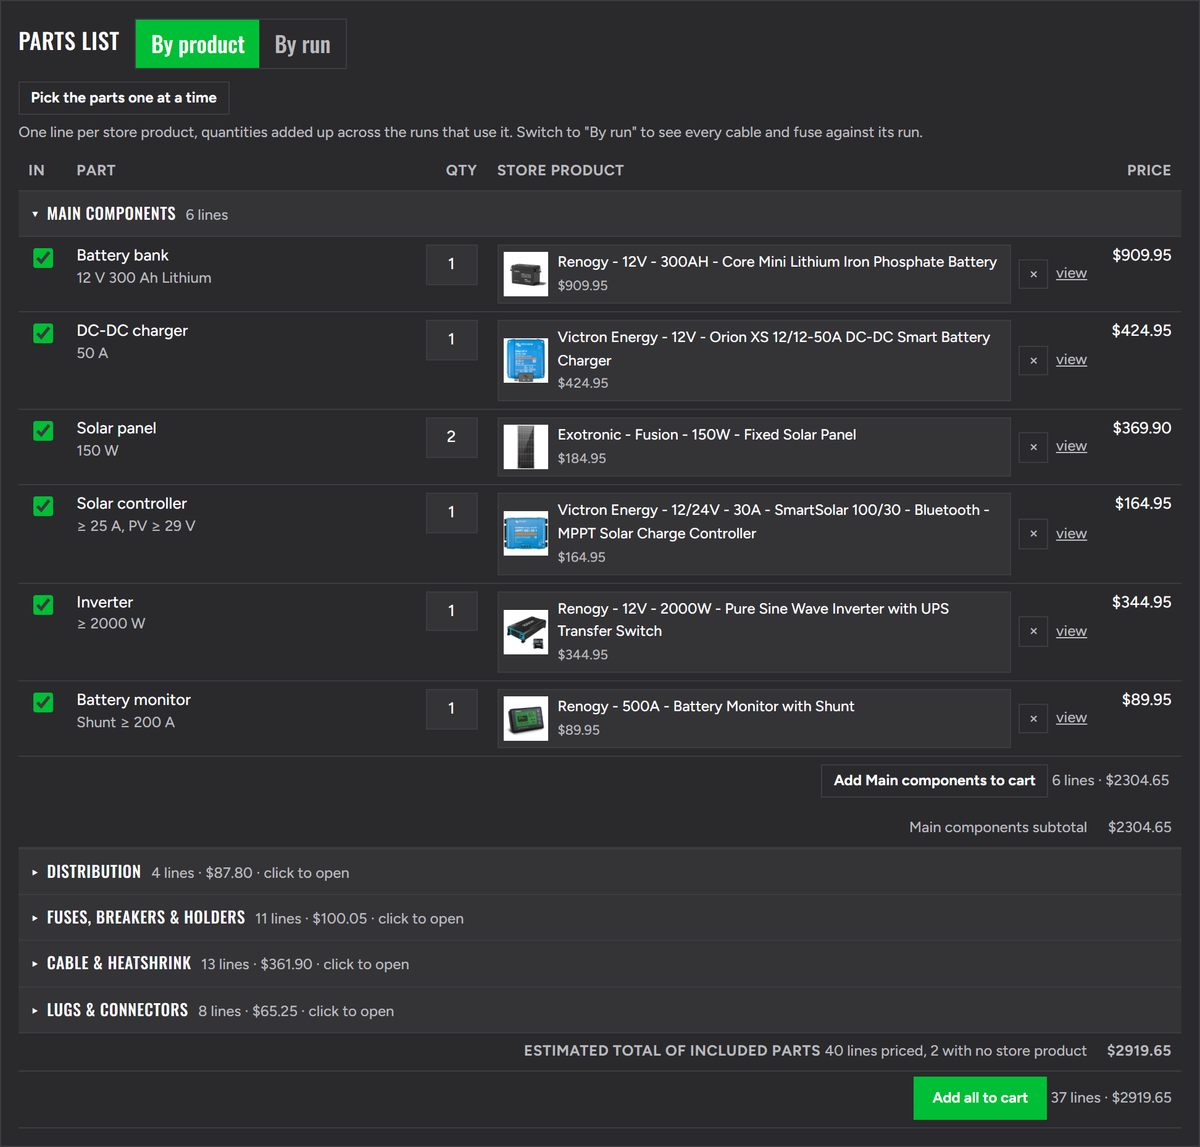Edit the Battery monitor quantity field
The image size is (1200, 1147).
(451, 708)
